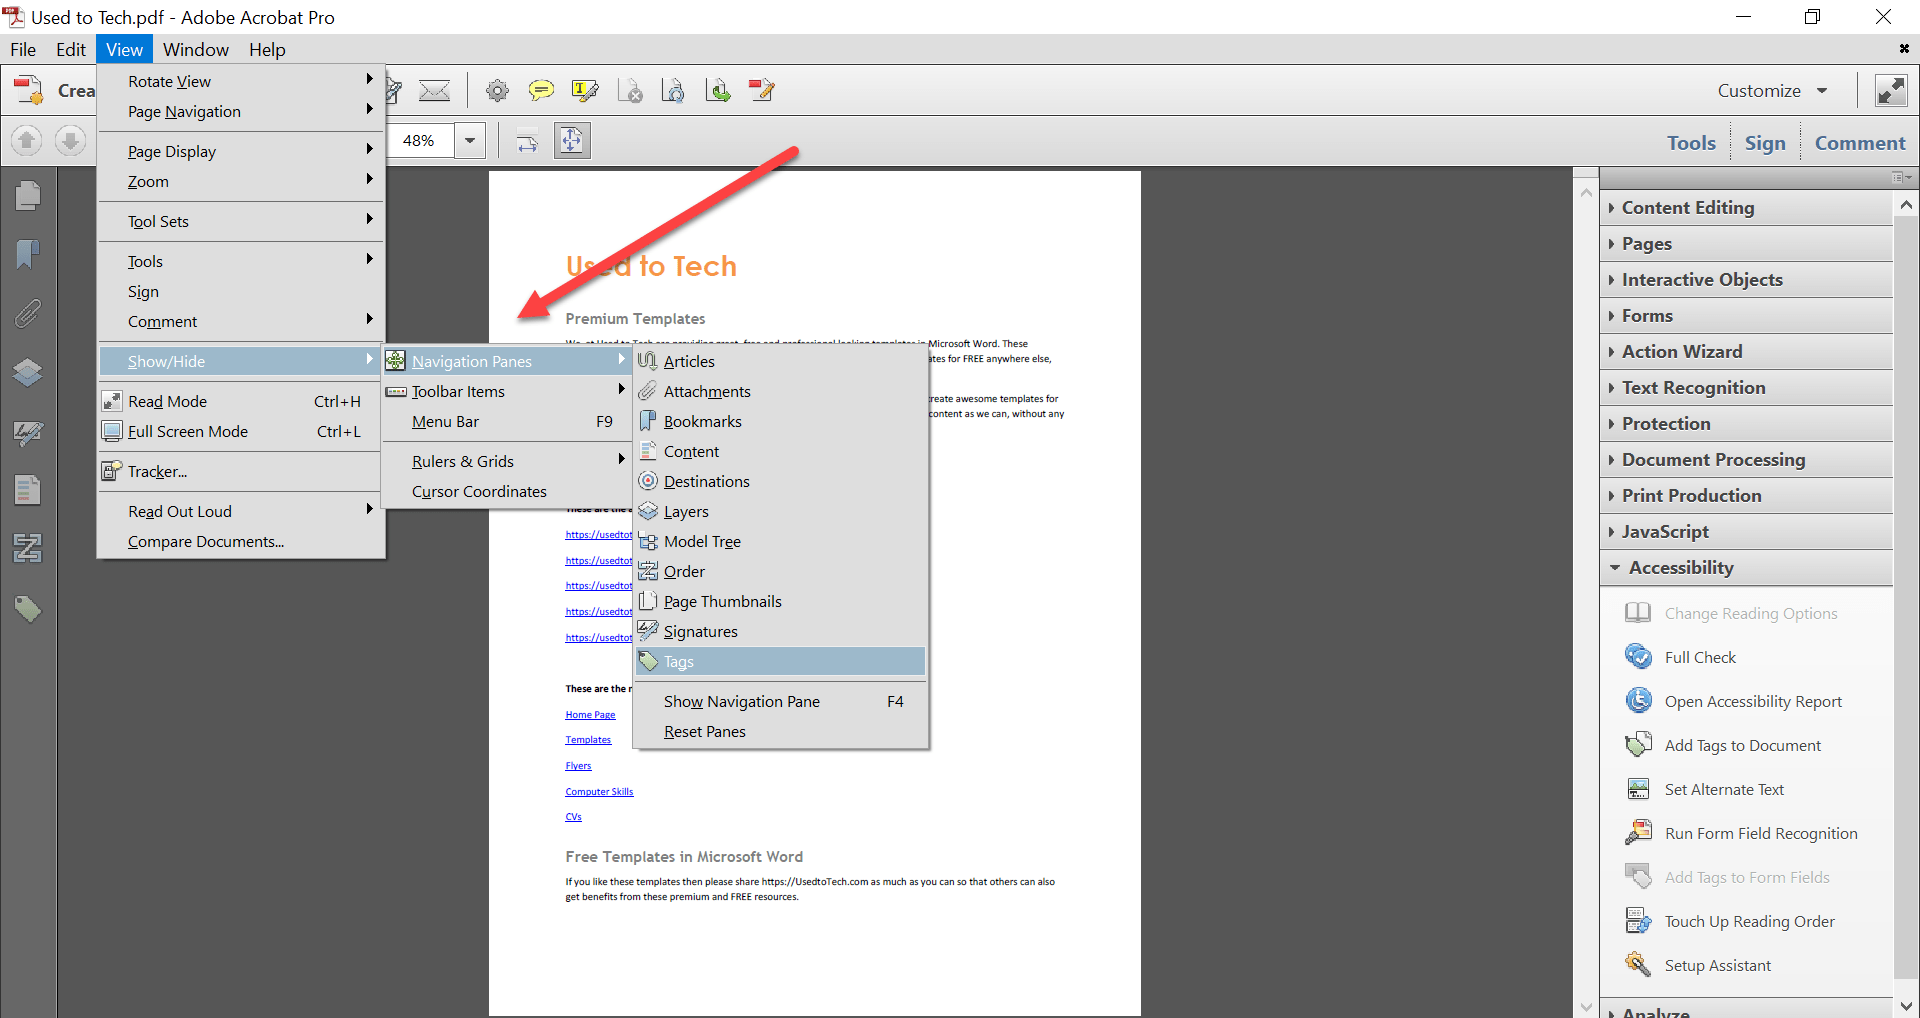Expand the Content Editing section
The width and height of the screenshot is (1920, 1018).
click(1747, 207)
